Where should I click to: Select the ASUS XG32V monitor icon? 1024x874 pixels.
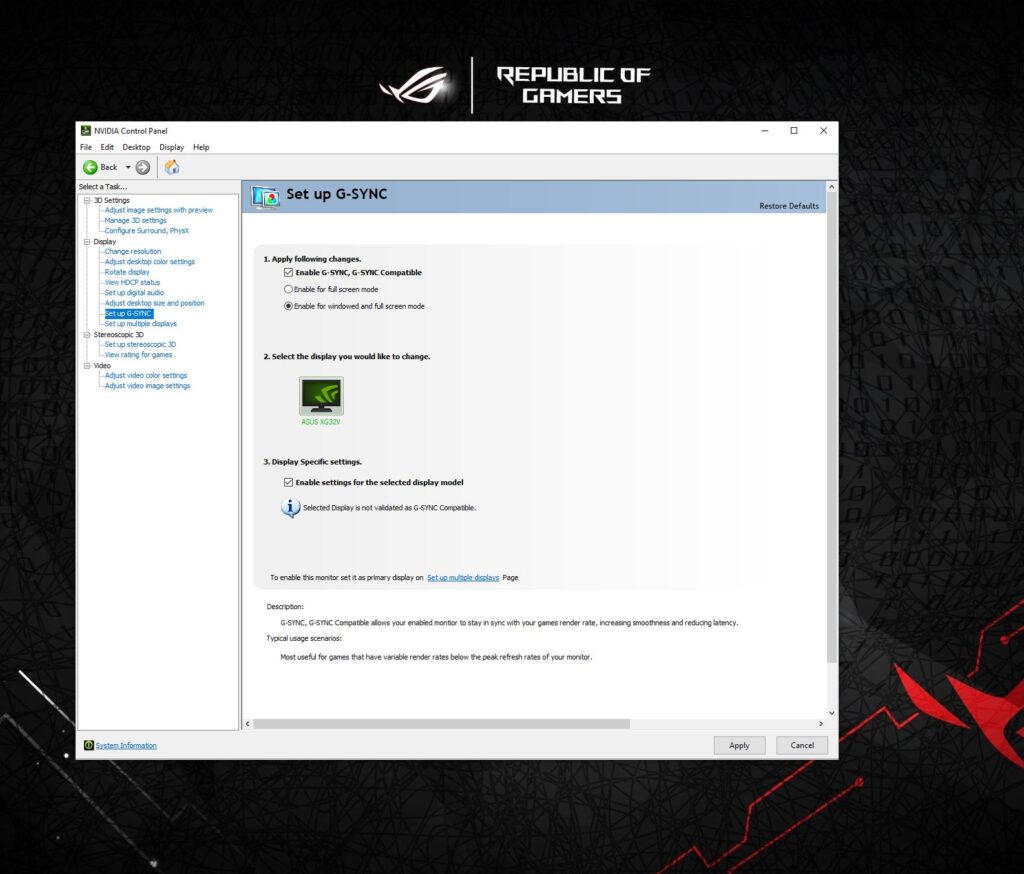click(x=321, y=396)
